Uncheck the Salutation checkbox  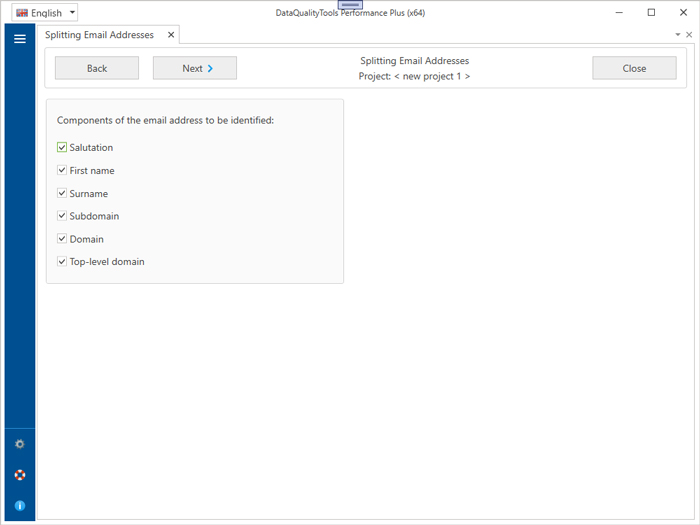[62, 147]
